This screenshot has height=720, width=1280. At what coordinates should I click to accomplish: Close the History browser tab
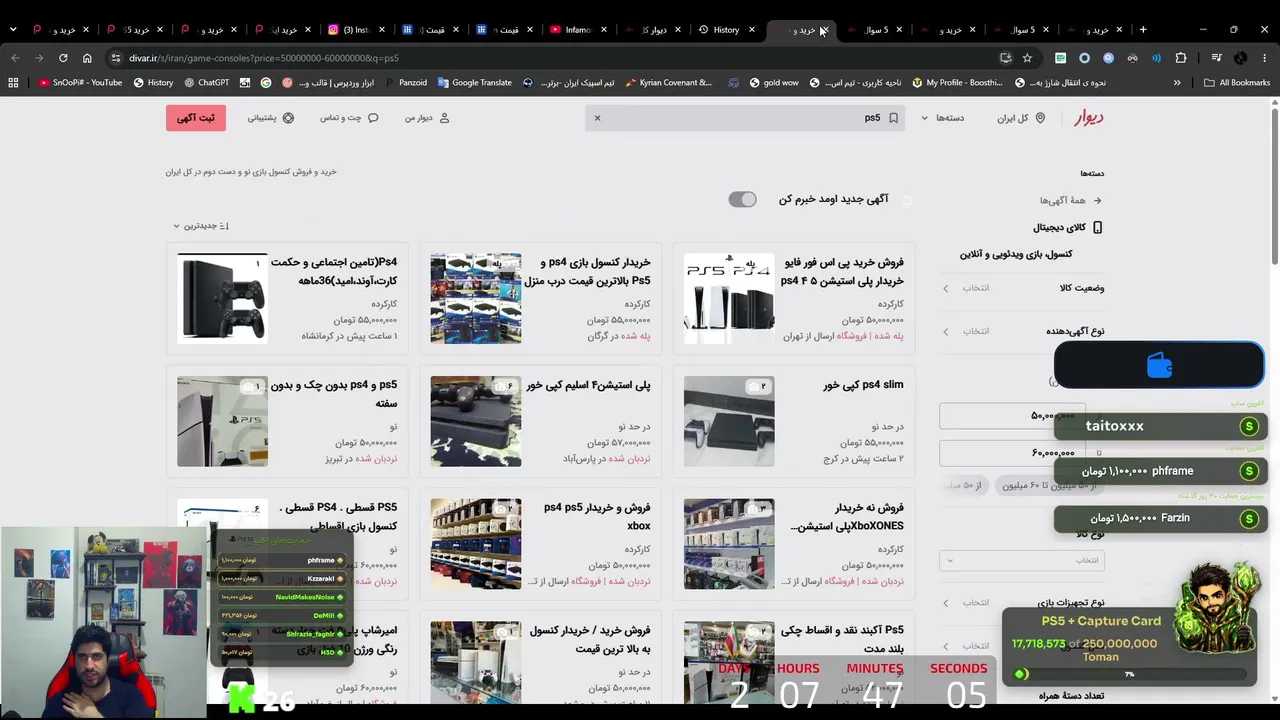coord(751,30)
